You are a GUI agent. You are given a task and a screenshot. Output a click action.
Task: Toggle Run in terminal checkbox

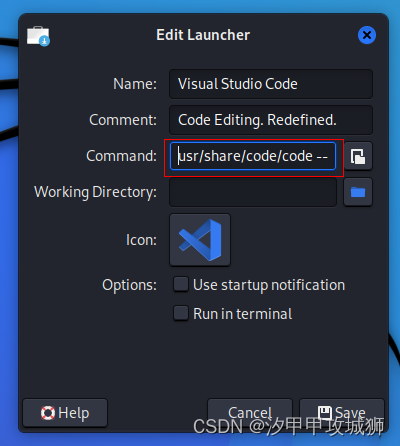point(181,313)
